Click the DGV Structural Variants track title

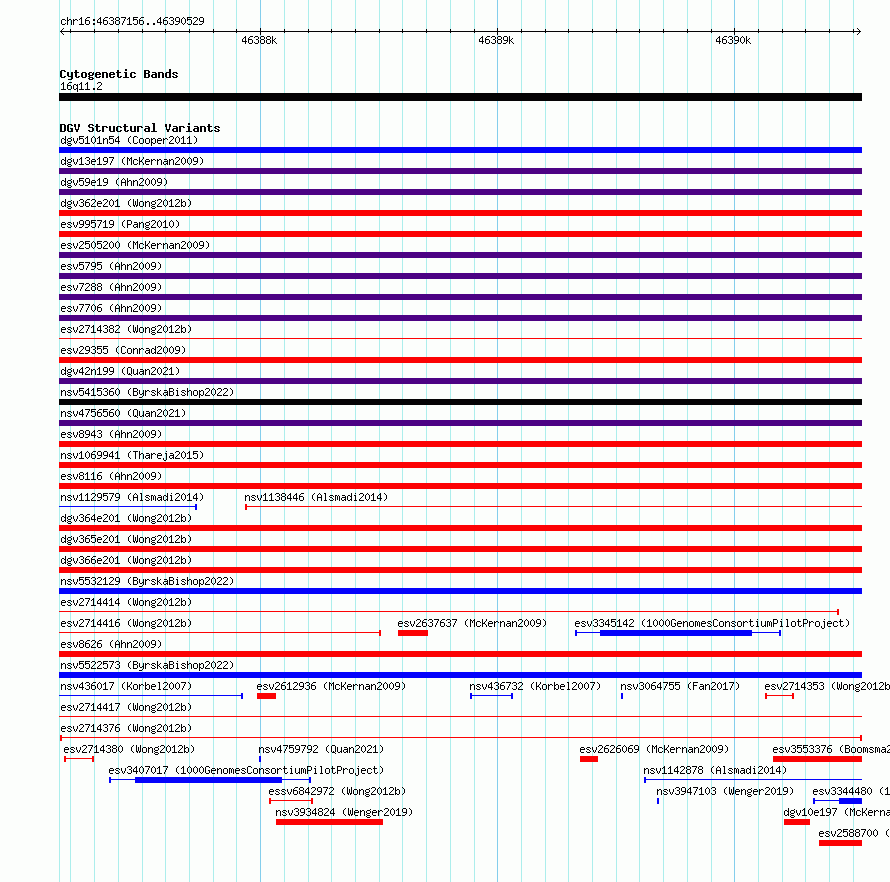click(140, 128)
